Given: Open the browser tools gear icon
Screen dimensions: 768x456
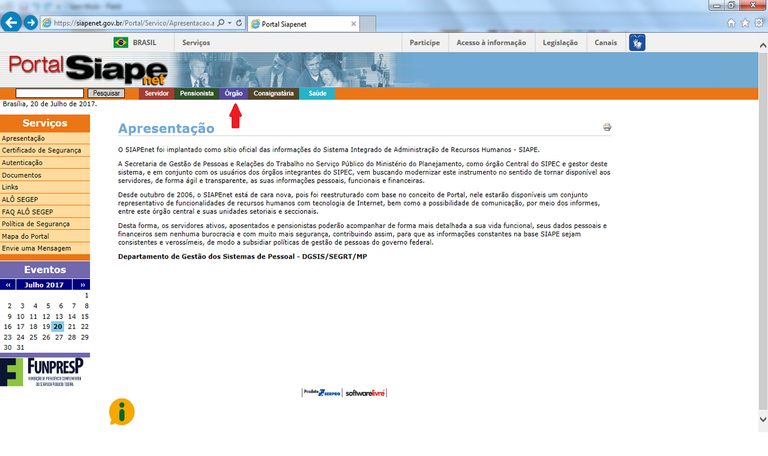Looking at the screenshot, I should point(759,23).
